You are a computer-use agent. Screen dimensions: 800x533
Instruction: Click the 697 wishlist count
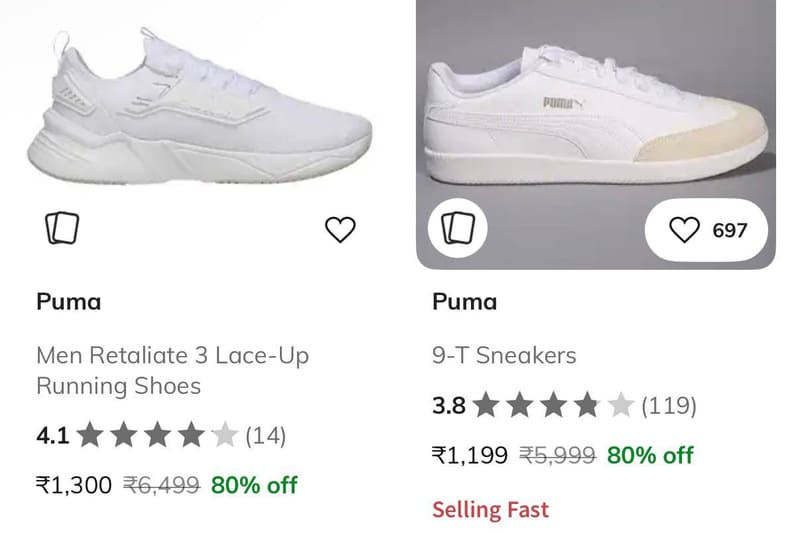pos(730,231)
